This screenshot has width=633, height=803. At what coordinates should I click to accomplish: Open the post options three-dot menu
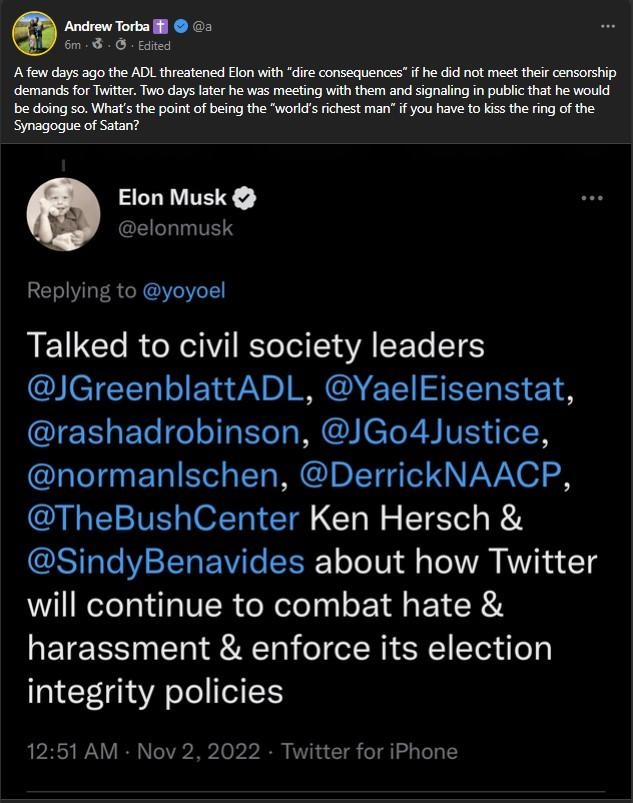[x=607, y=25]
